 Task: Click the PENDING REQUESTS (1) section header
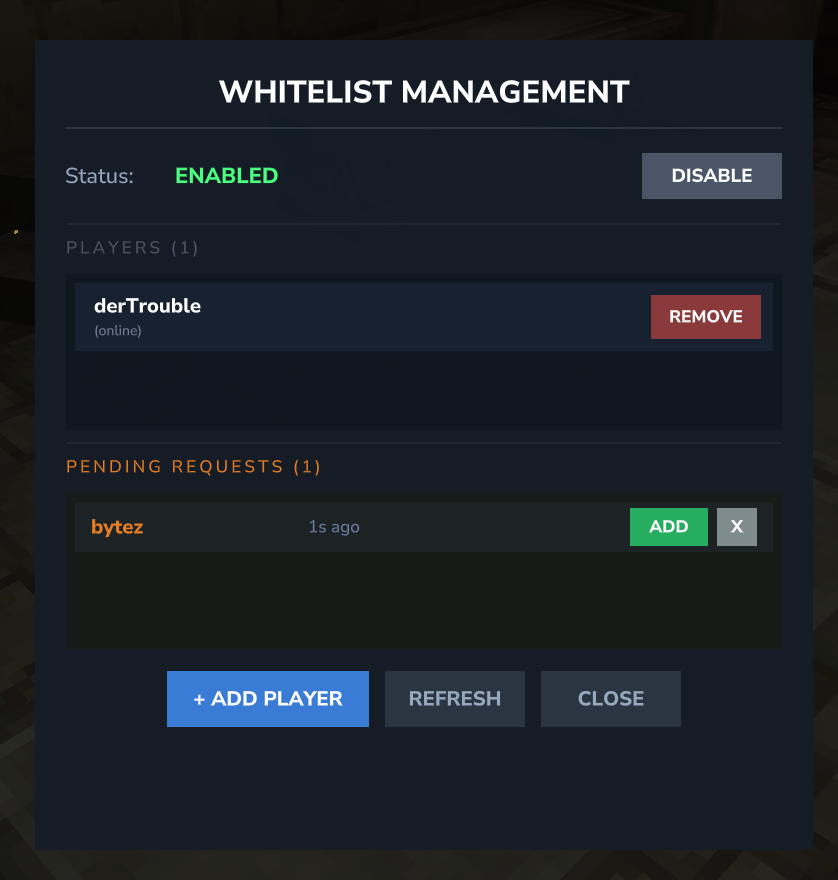193,466
